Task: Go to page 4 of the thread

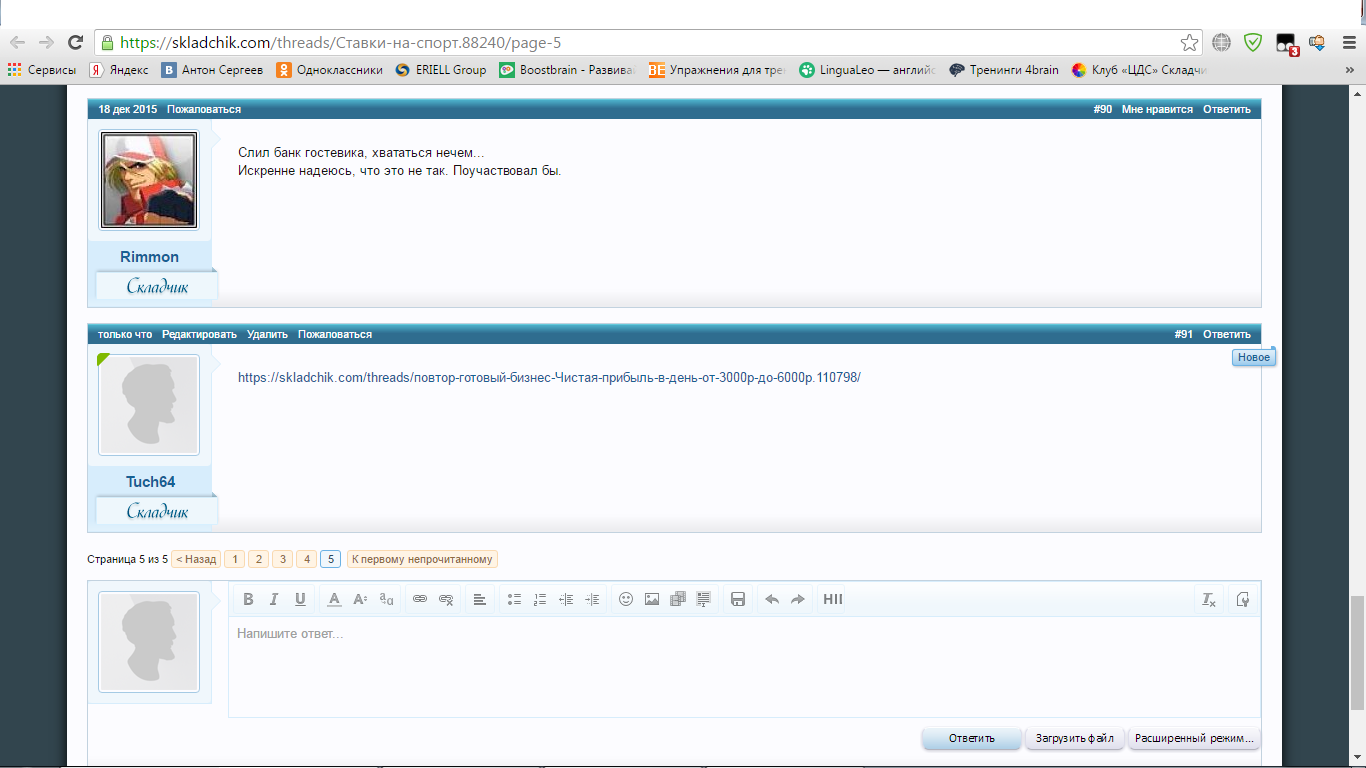Action: 306,559
